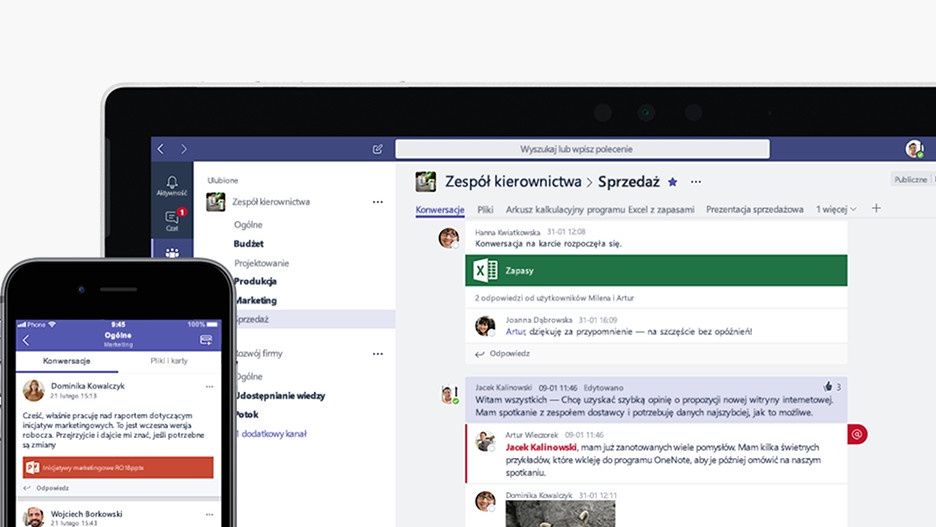Open the image thumbnail in Dominika Kowalczyk's post
The height and width of the screenshot is (527, 936).
(560, 514)
